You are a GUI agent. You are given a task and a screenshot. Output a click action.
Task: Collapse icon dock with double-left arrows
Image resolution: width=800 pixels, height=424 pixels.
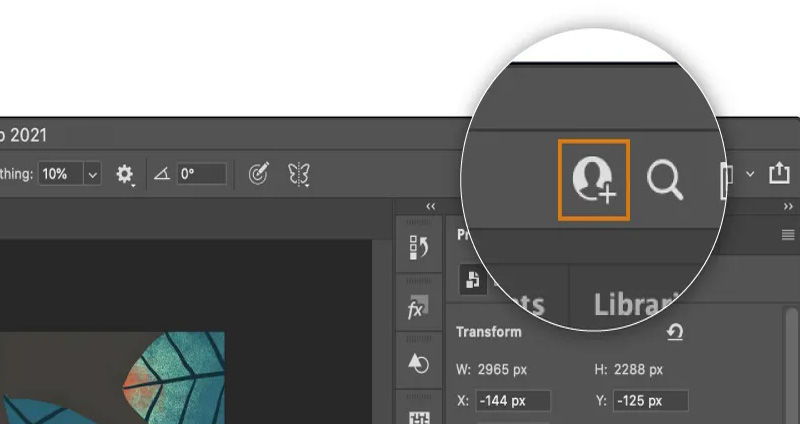(431, 206)
